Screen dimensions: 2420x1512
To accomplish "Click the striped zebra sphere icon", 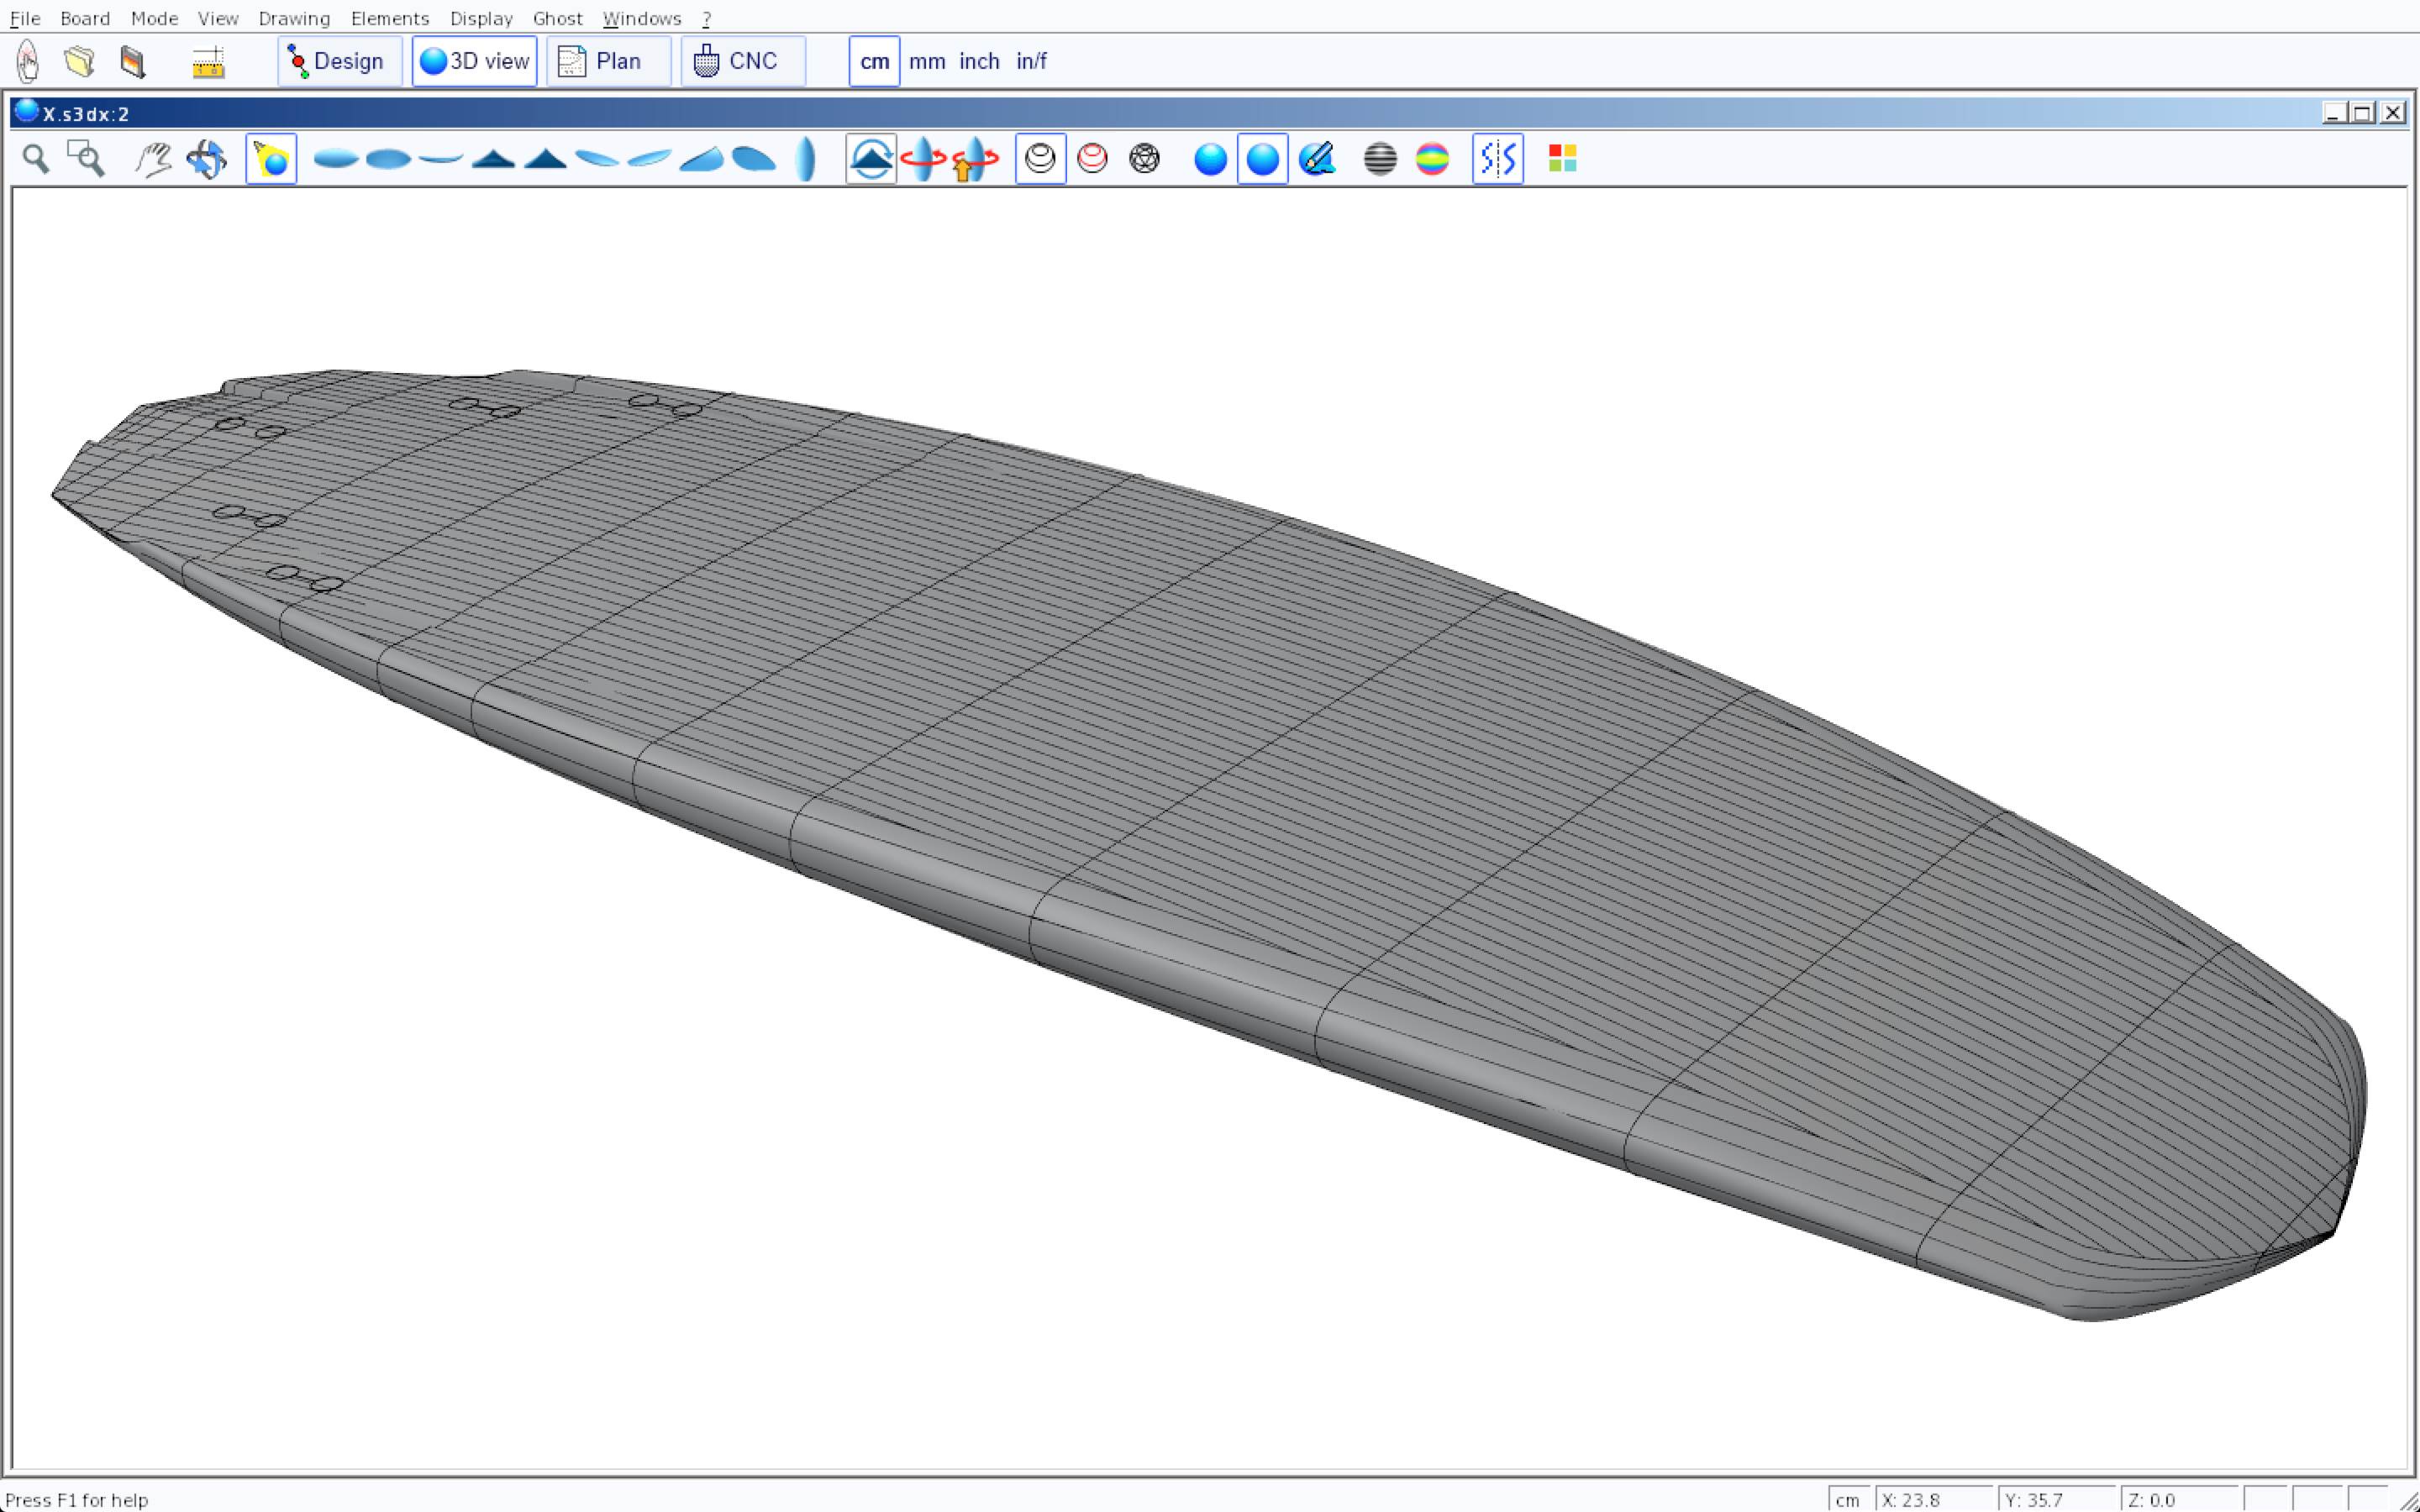I will coord(1380,159).
